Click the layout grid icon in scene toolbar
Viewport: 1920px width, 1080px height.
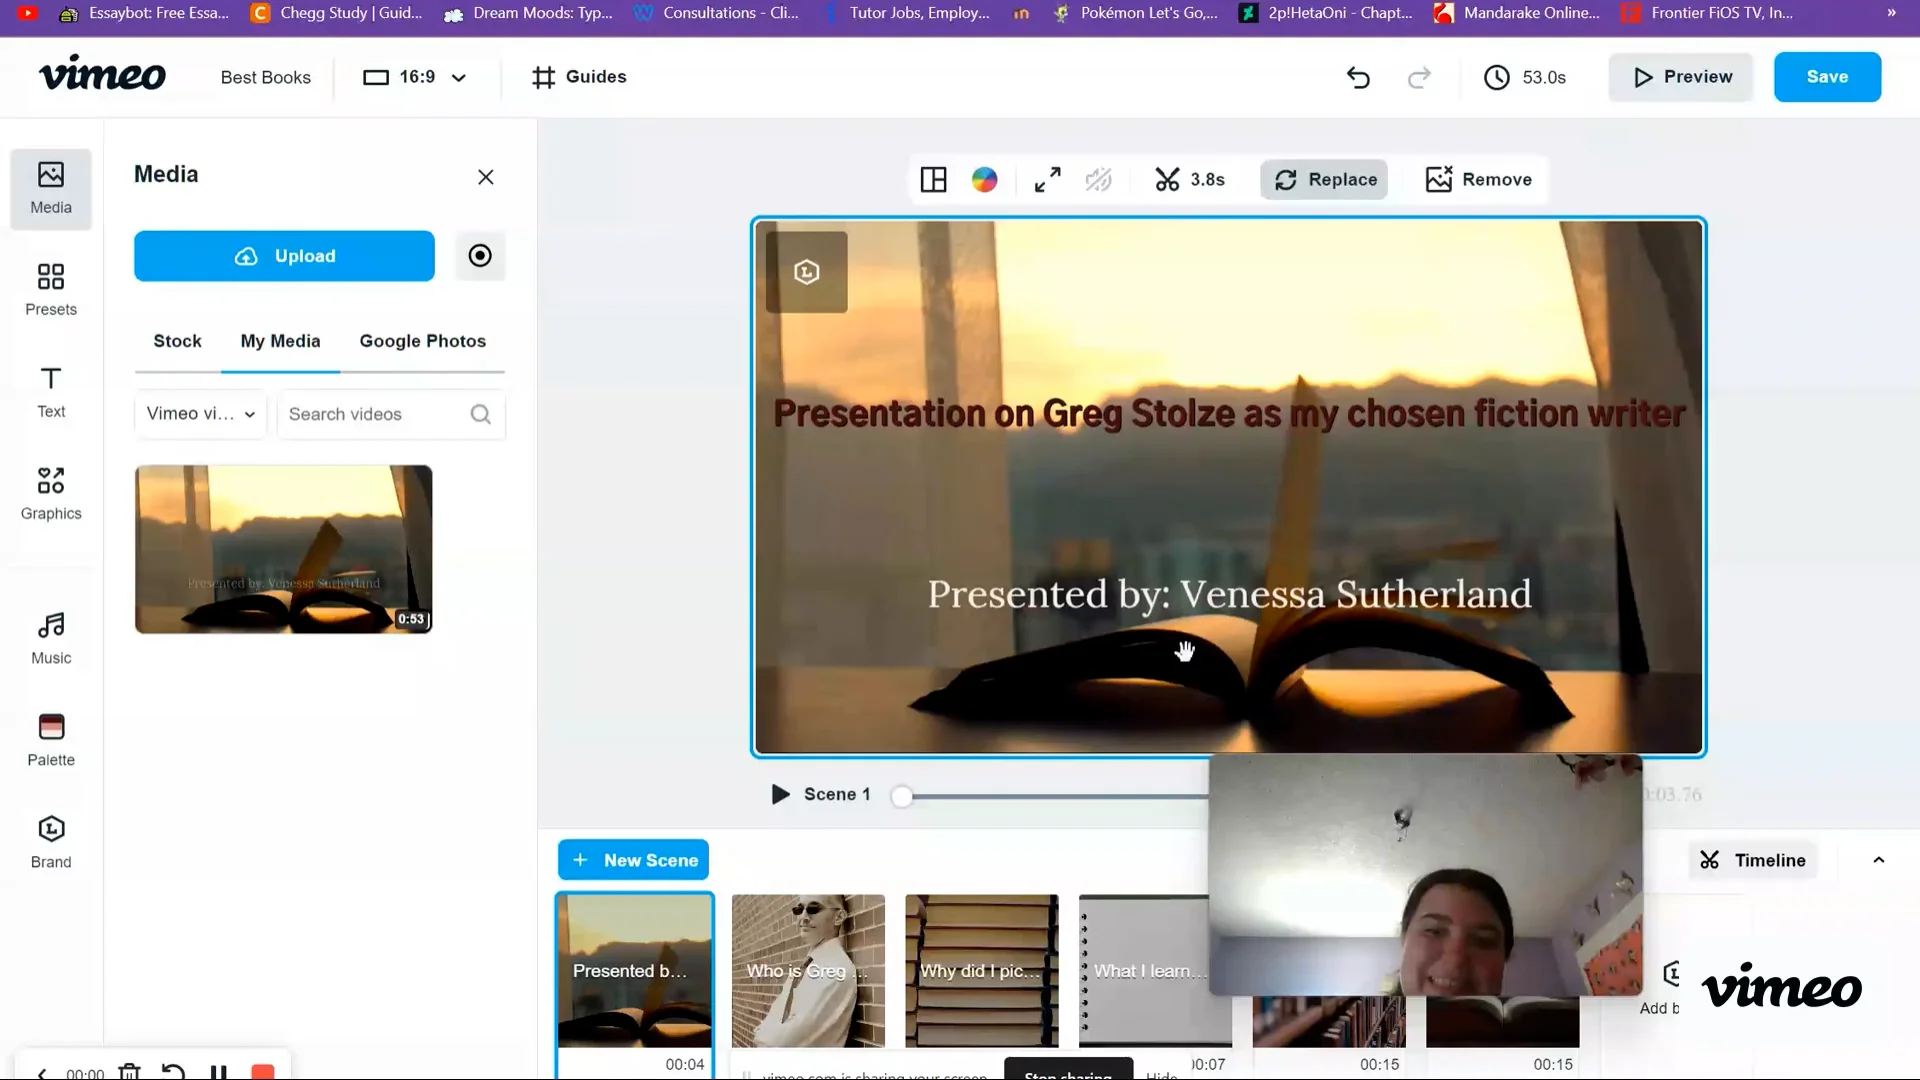point(933,180)
